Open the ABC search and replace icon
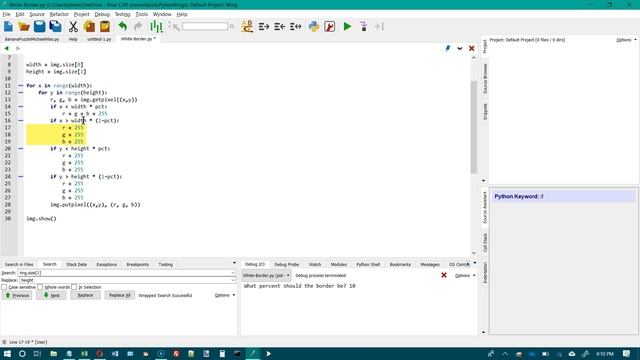 [x=247, y=27]
